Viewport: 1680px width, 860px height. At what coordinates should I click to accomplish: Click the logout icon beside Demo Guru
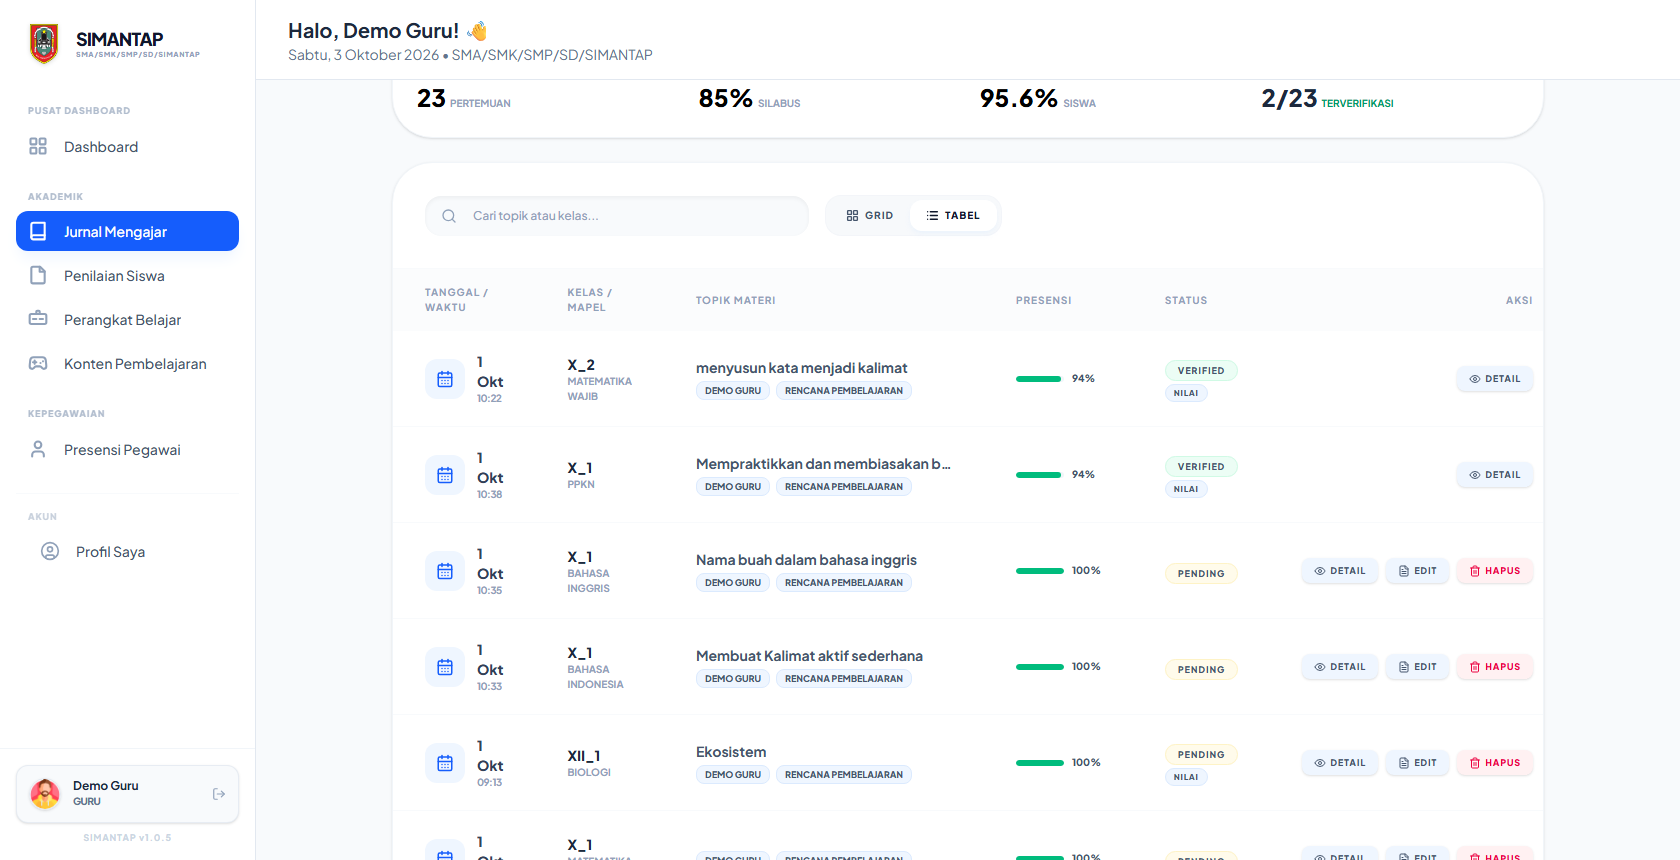219,794
